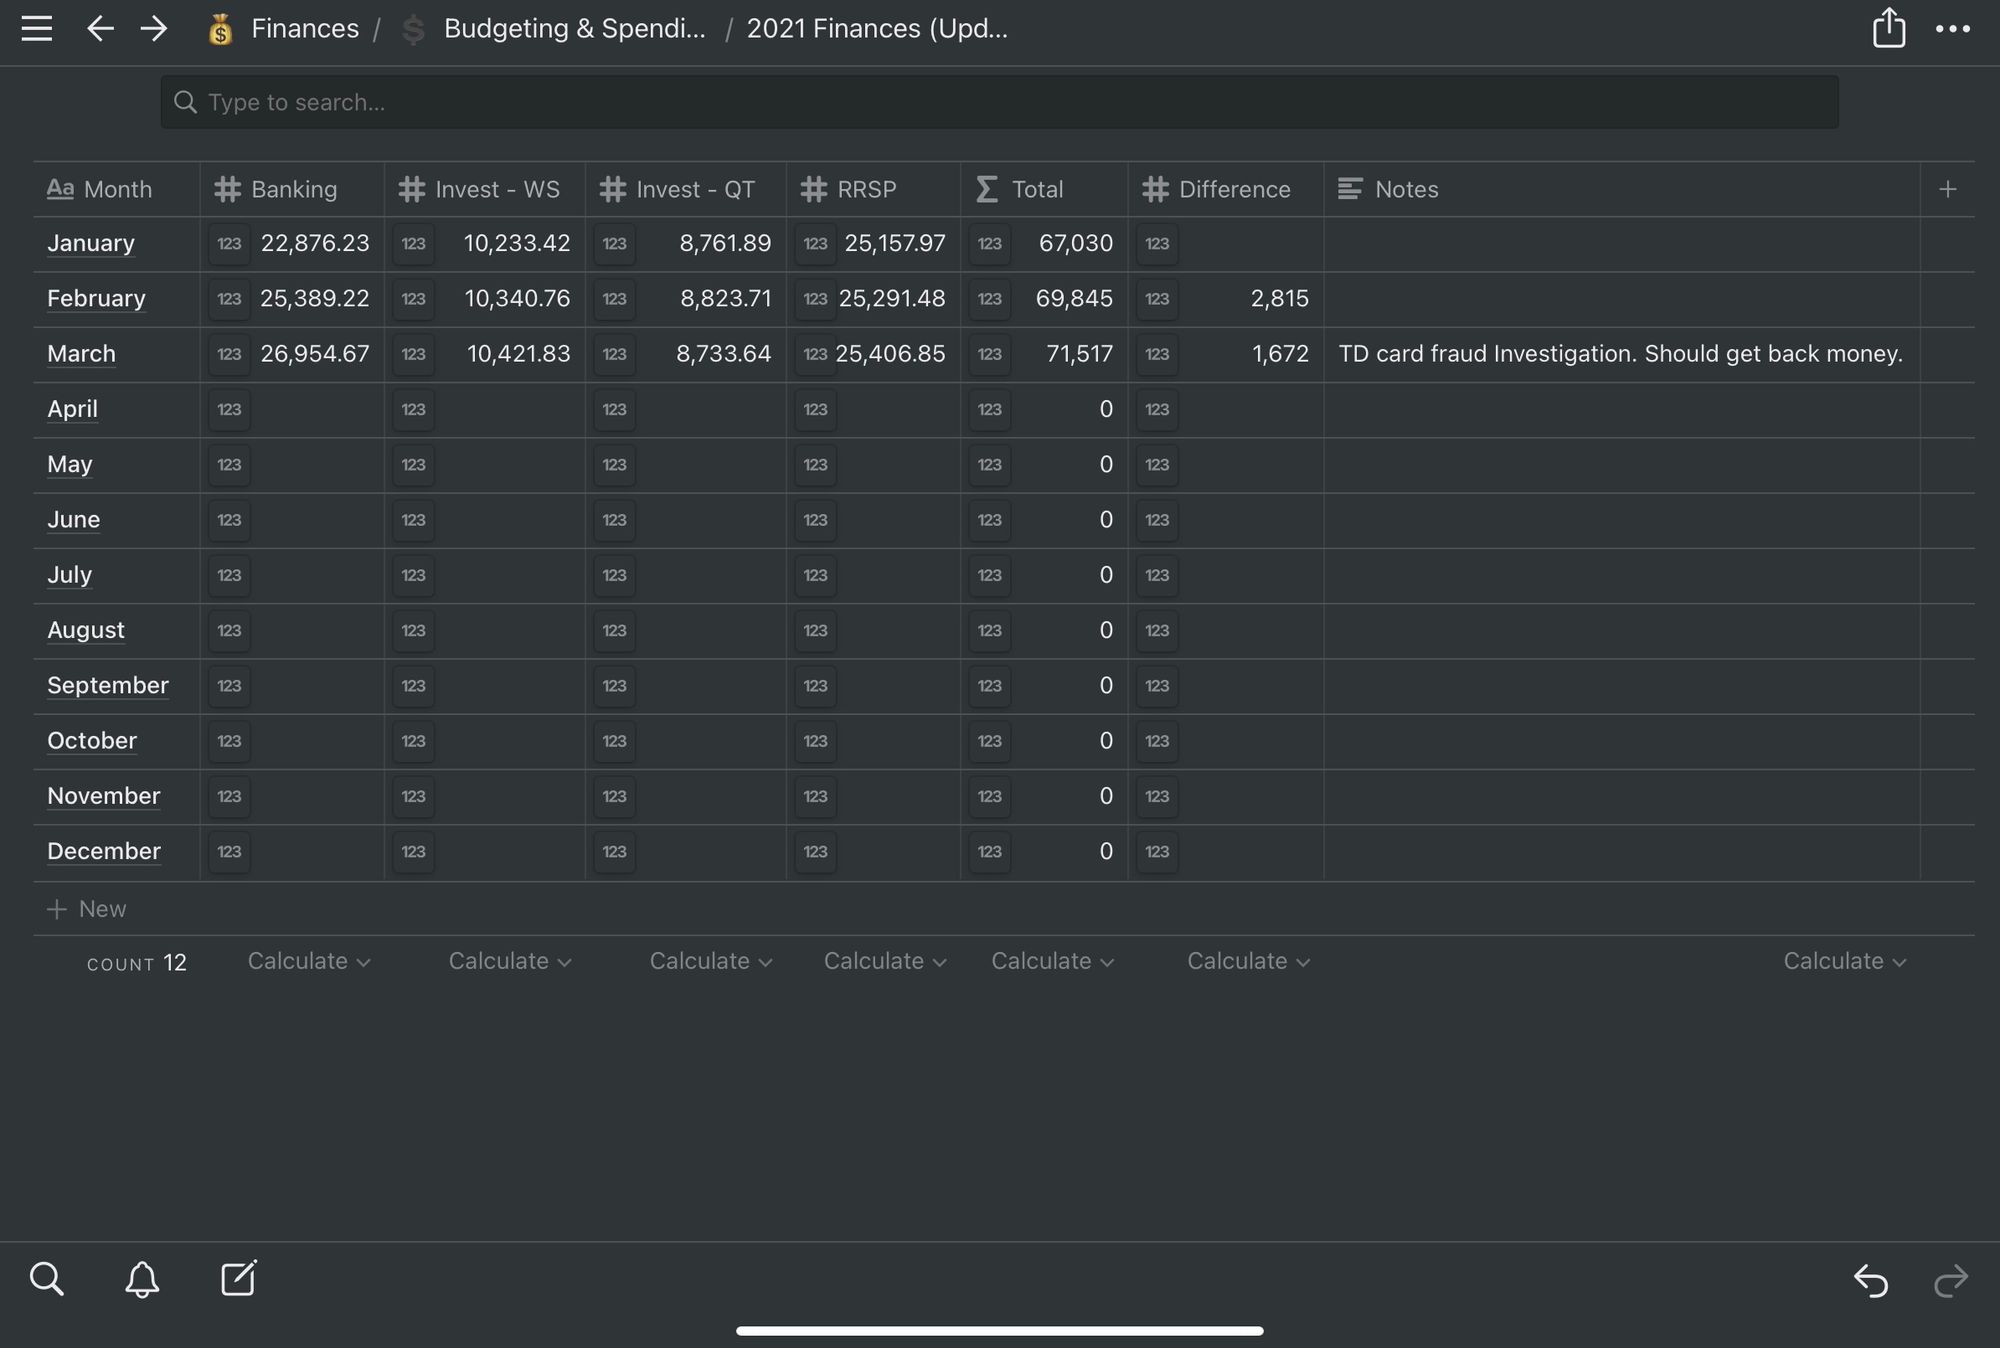Open the hamburger sidebar menu
This screenshot has width=2000, height=1348.
[x=37, y=28]
